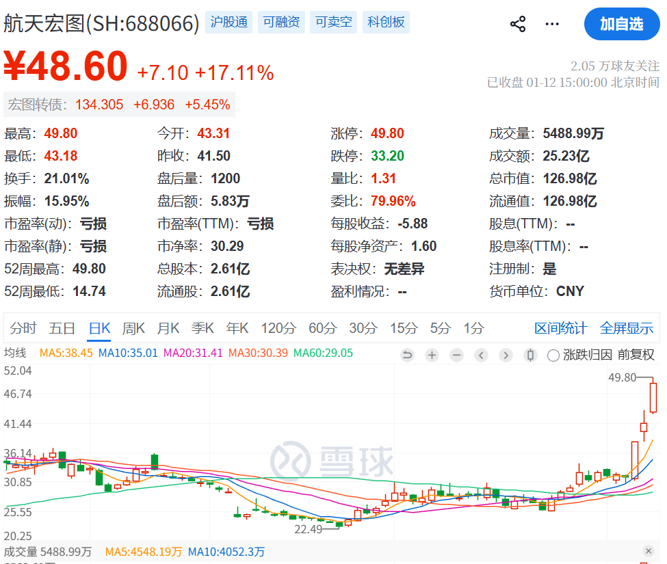The height and width of the screenshot is (564, 667).
Task: Click the latest candlestick at 49.80 peak
Action: tap(652, 397)
